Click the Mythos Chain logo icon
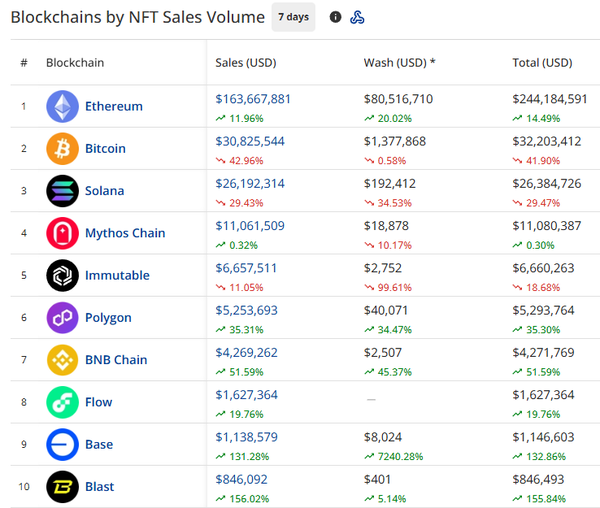 click(62, 233)
